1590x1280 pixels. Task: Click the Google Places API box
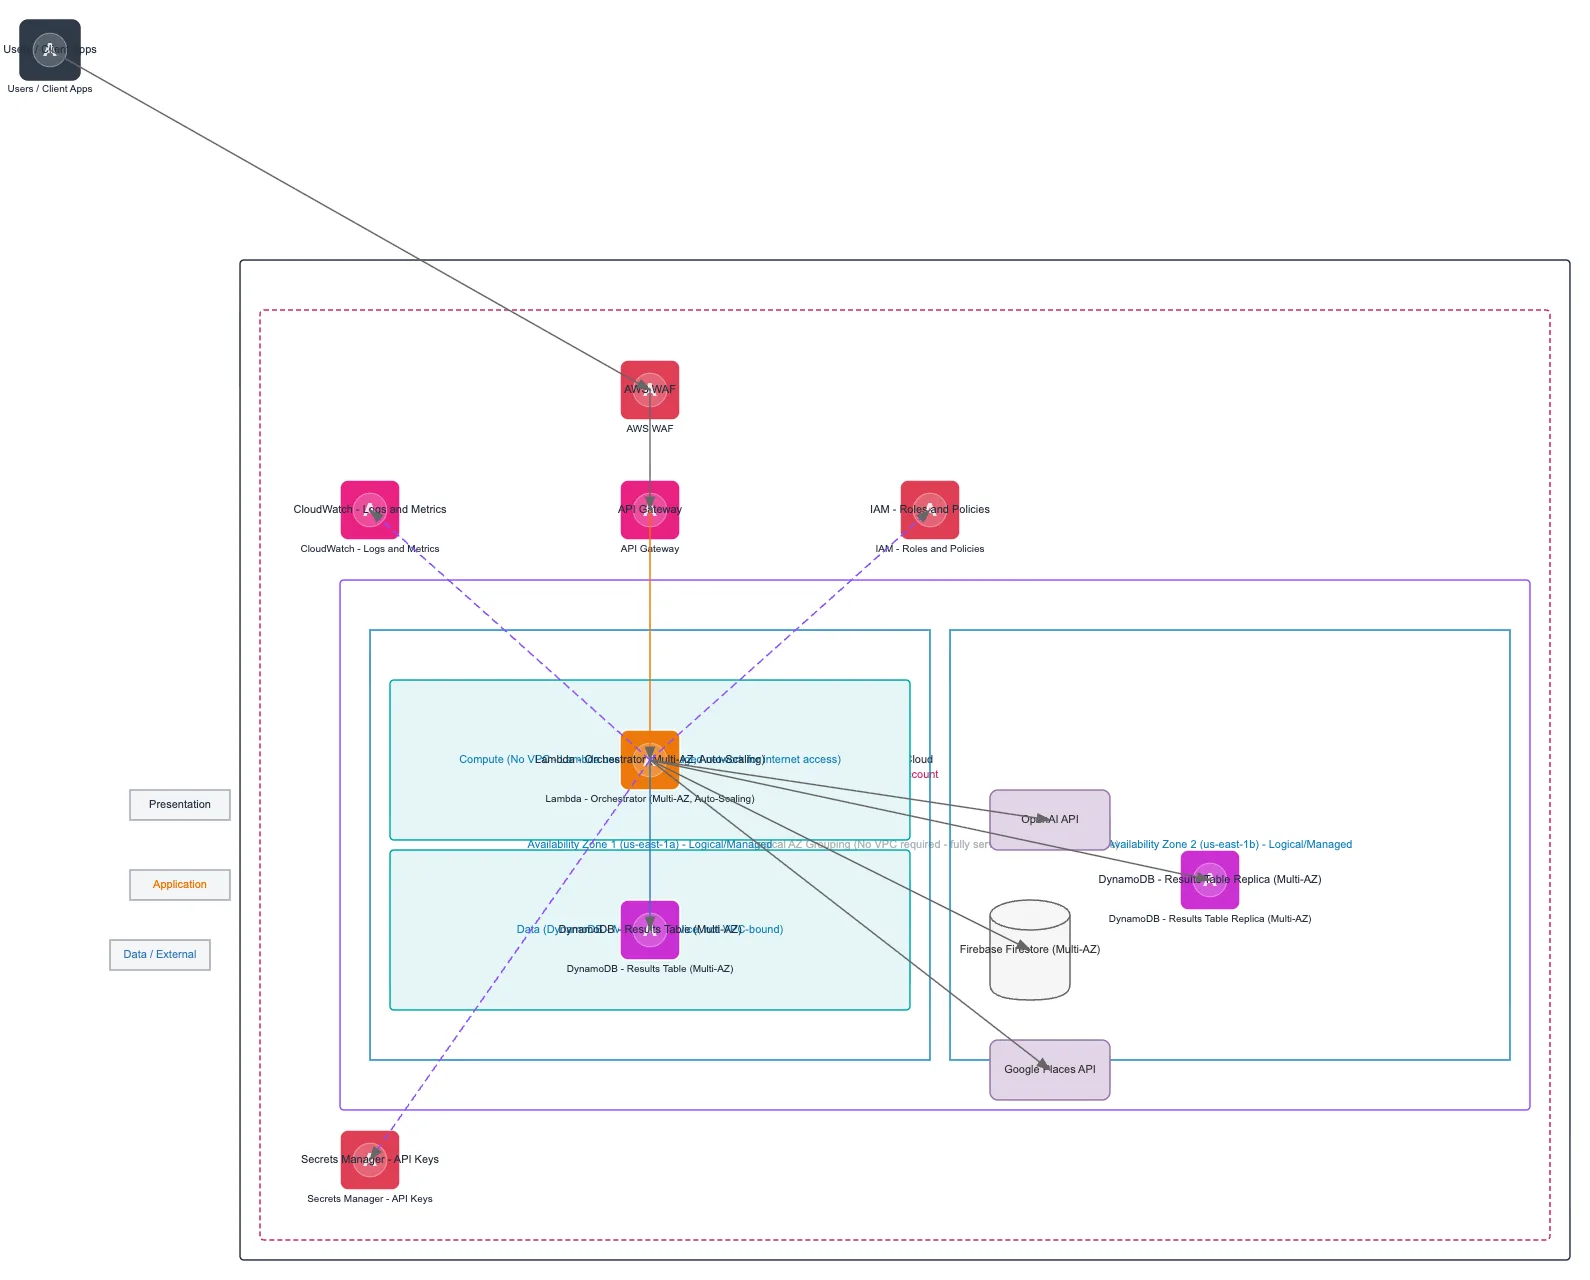(1050, 1070)
